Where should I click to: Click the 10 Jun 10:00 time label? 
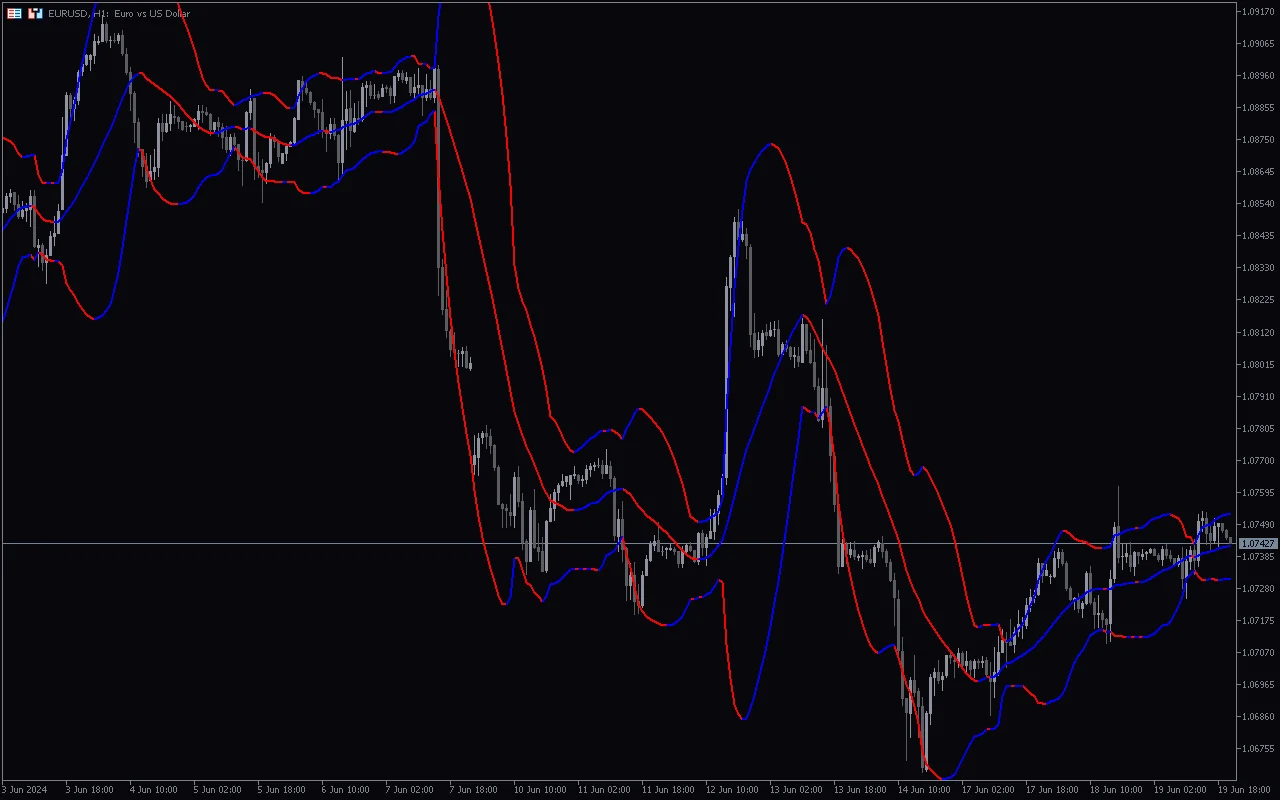tap(538, 789)
